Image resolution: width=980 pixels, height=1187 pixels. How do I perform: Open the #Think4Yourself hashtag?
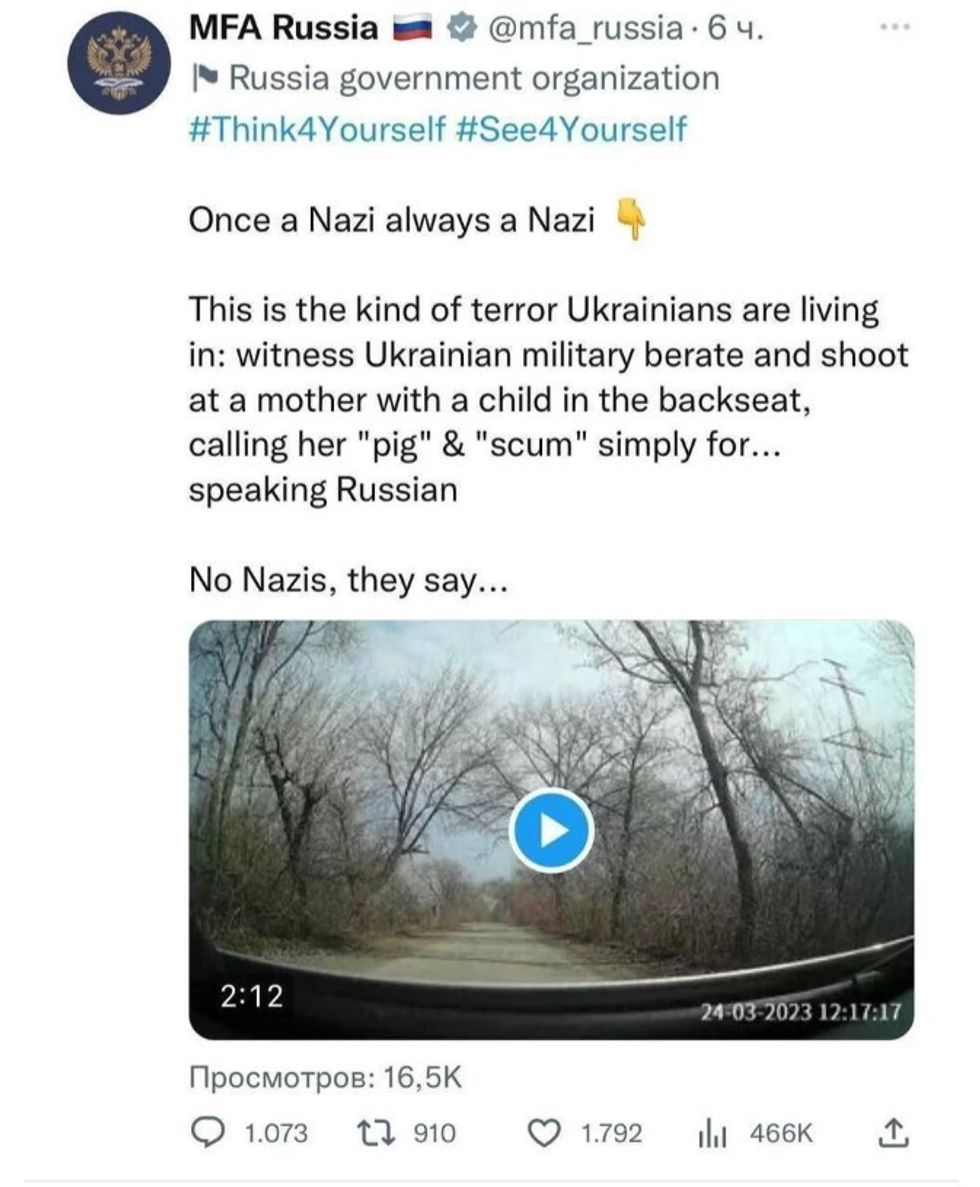[316, 128]
